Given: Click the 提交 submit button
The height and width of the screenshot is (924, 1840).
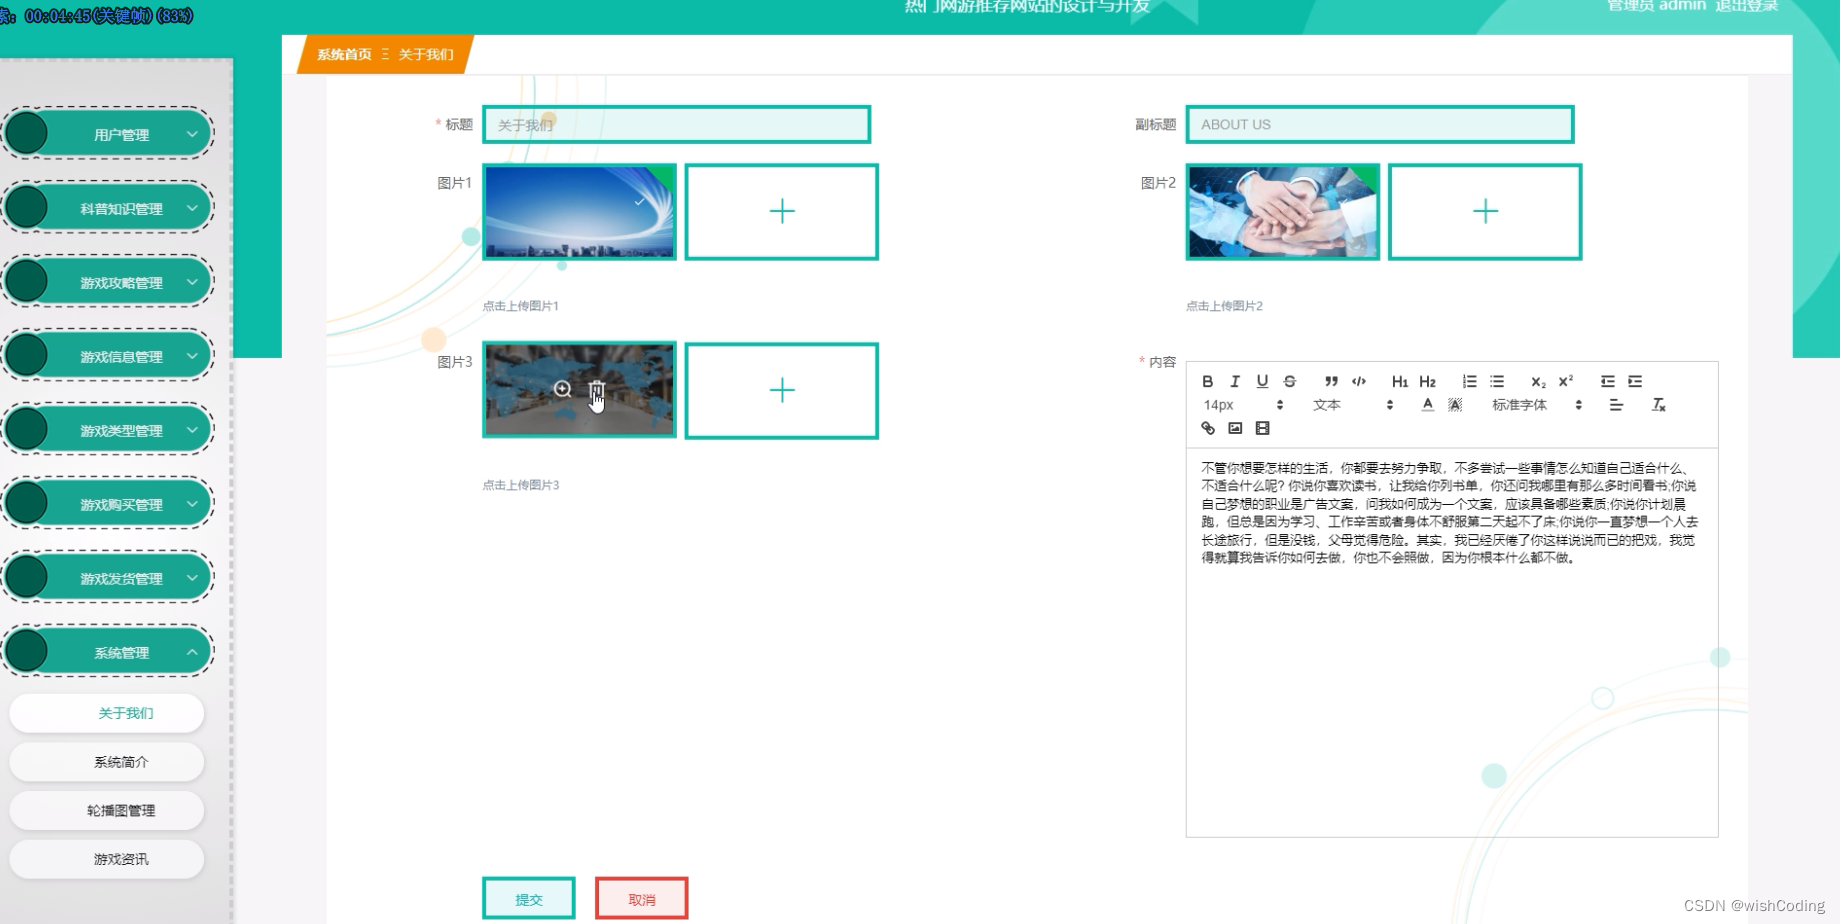Looking at the screenshot, I should tap(528, 897).
